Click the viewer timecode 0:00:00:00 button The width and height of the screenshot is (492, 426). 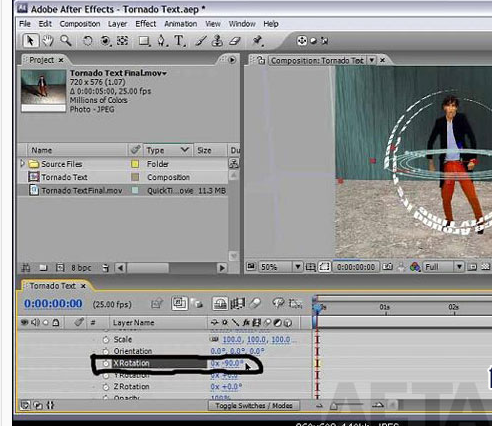pyautogui.click(x=355, y=267)
